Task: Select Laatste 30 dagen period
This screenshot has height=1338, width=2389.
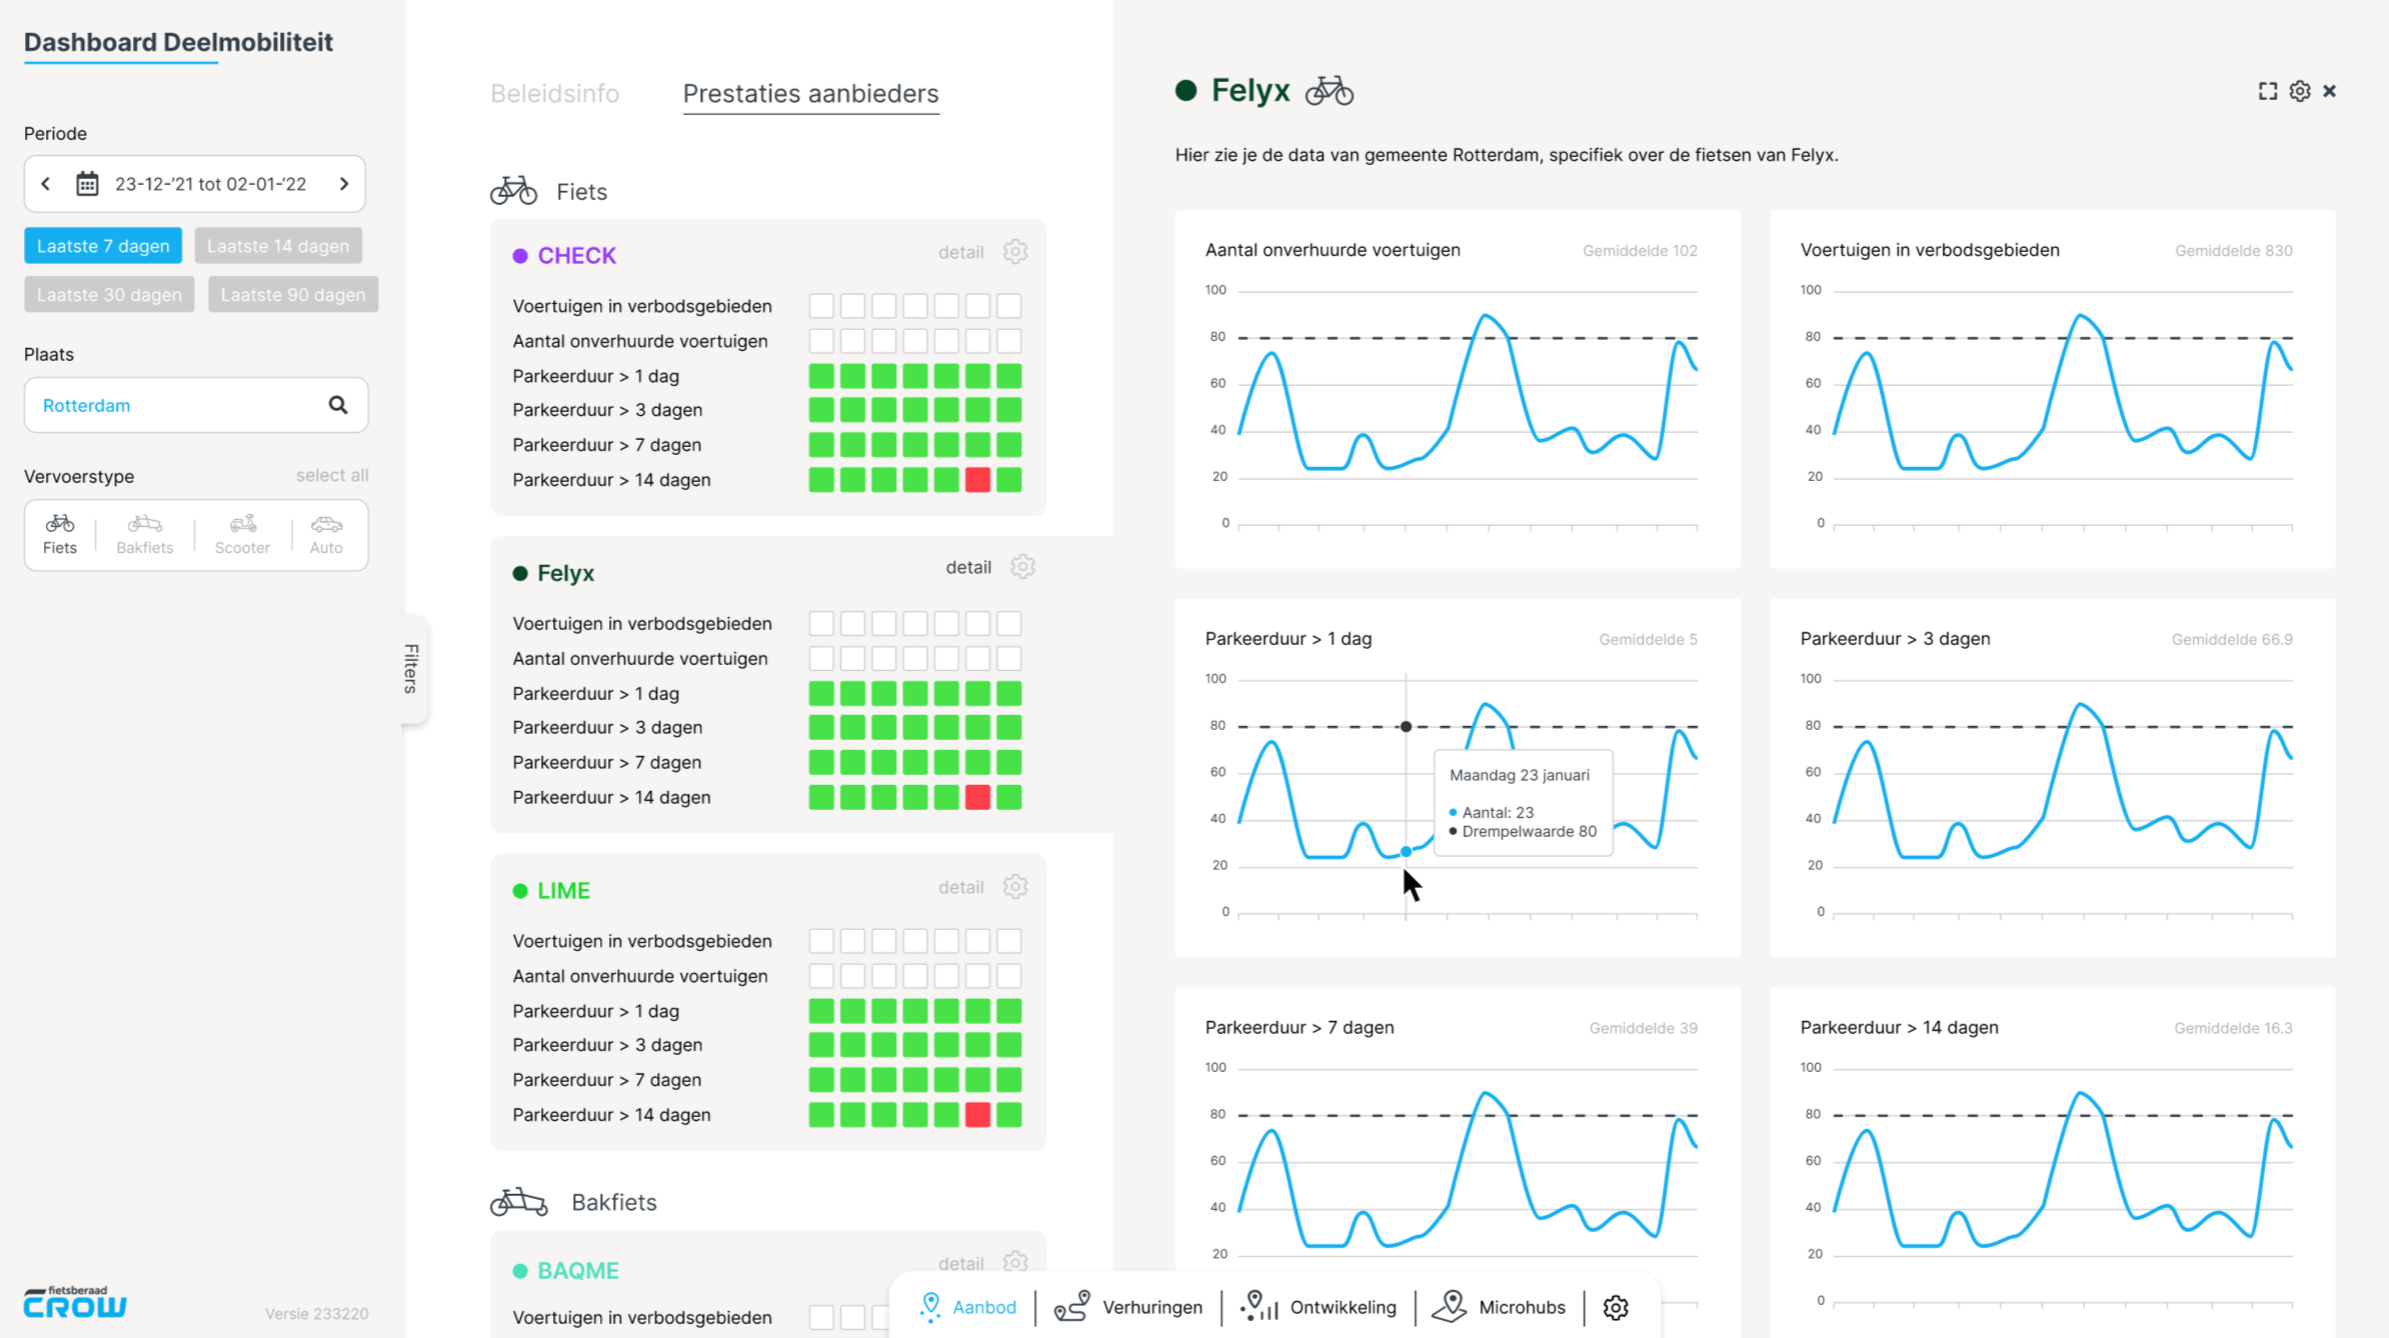Action: 109,295
